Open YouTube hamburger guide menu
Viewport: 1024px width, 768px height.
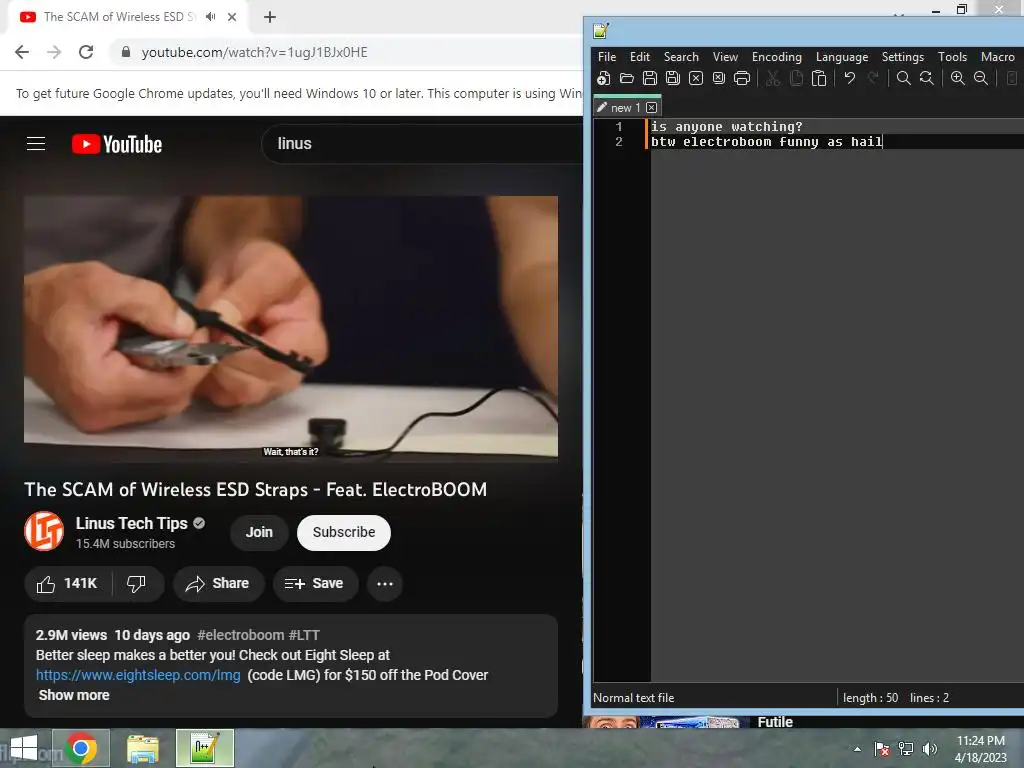click(36, 144)
